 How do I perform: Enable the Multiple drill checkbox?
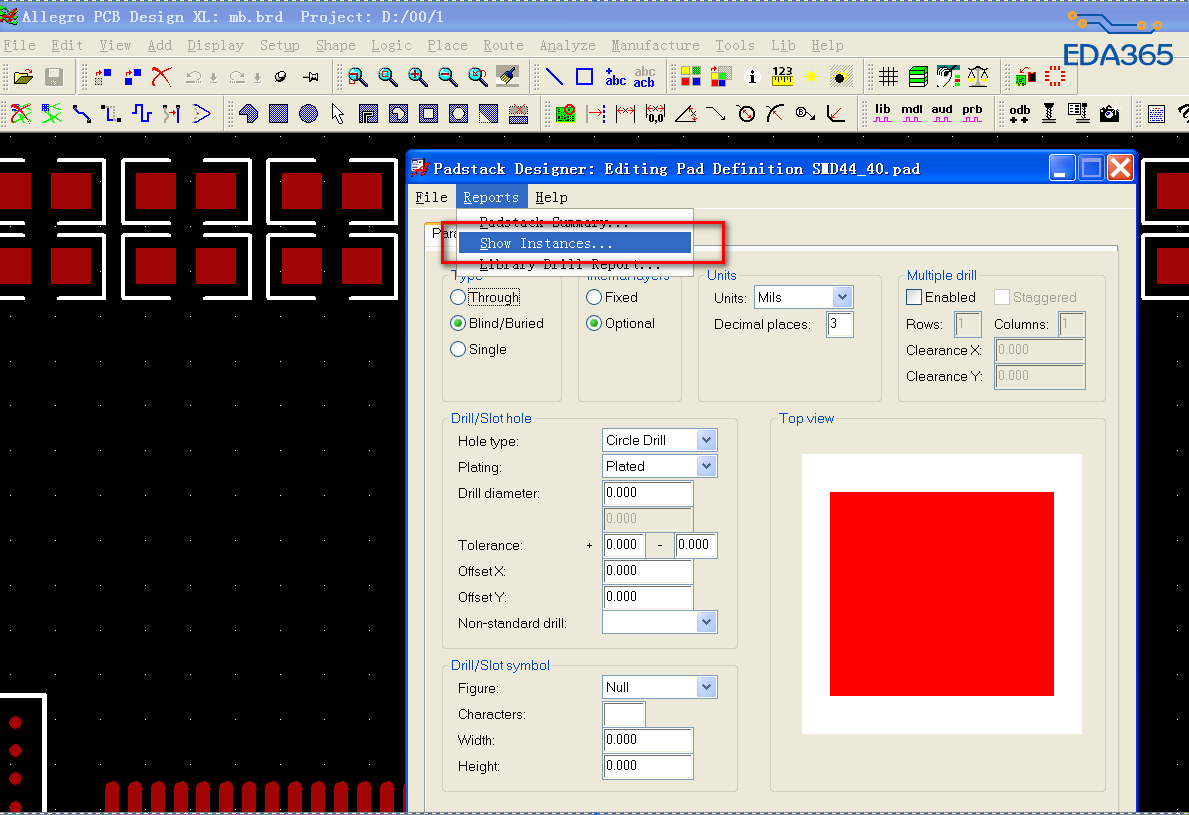click(x=914, y=297)
